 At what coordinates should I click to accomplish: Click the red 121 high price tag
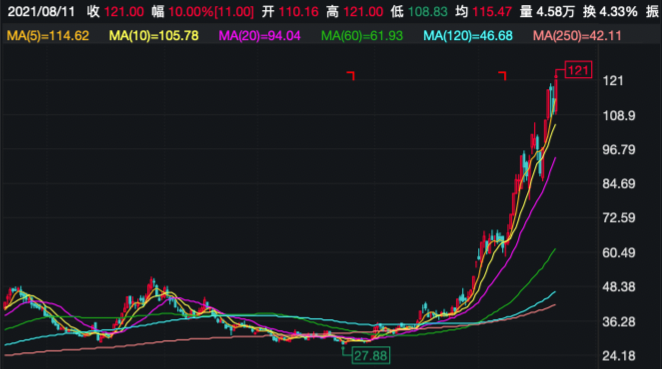coord(578,70)
